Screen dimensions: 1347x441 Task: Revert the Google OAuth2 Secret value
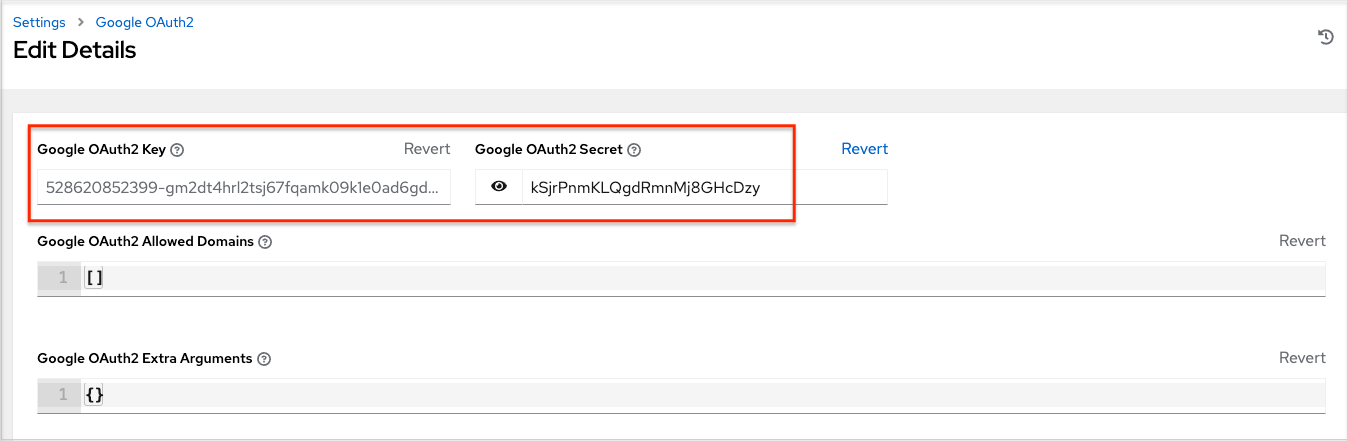[x=864, y=149]
